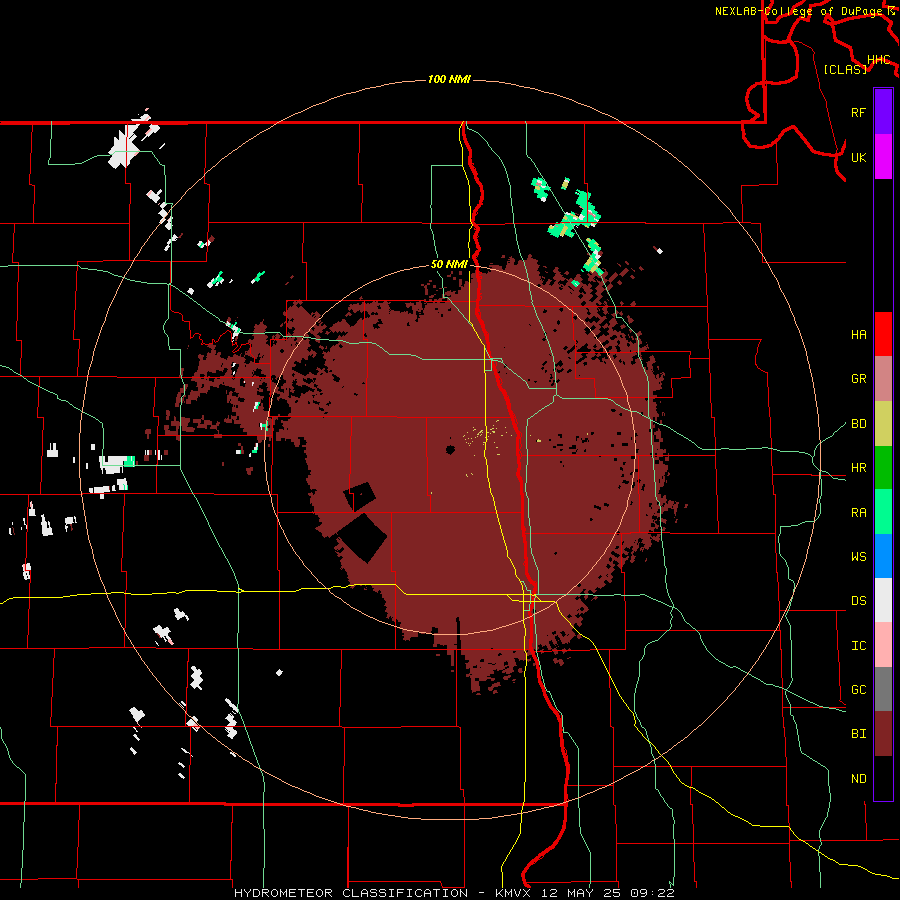Click the DS legend label
900x900 pixels.
(x=858, y=601)
